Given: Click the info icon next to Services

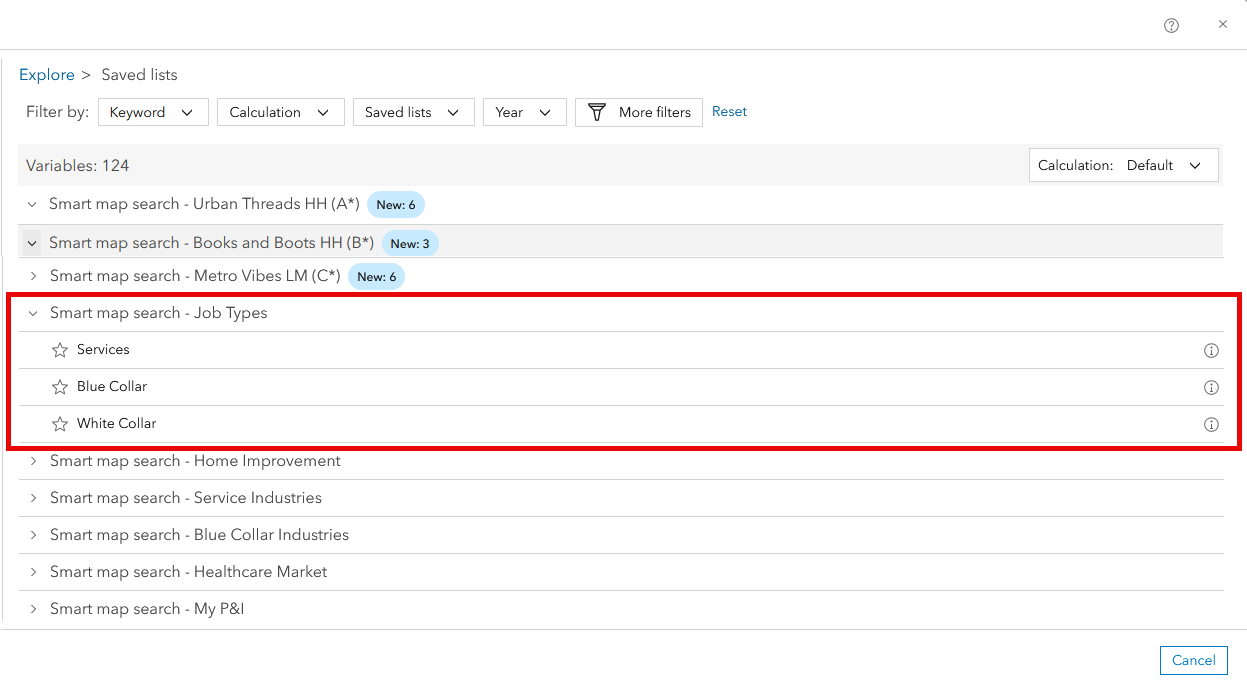Looking at the screenshot, I should click(1211, 350).
